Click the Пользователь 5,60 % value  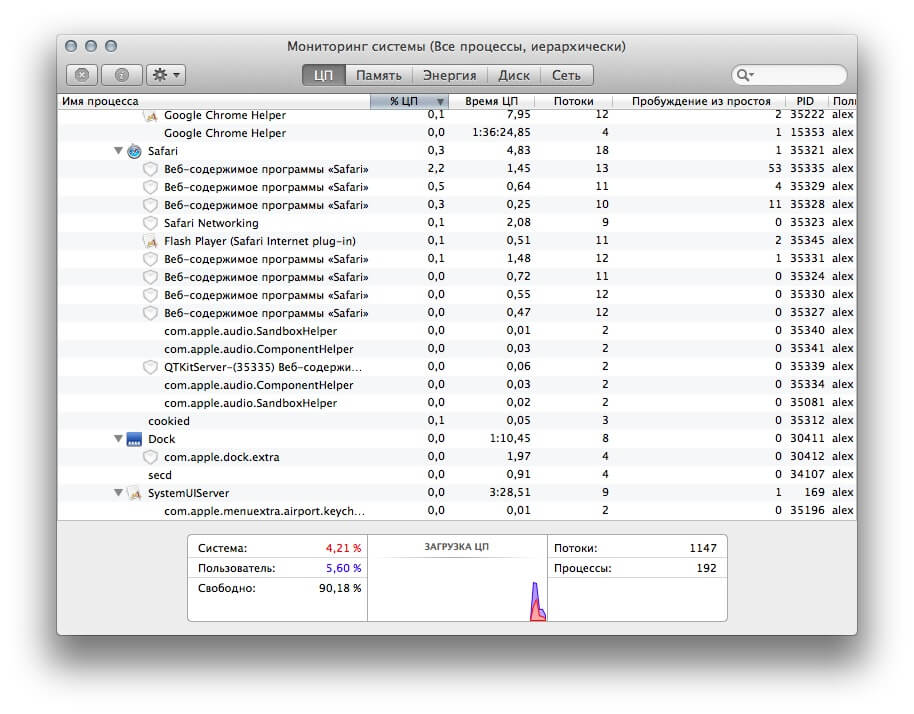pos(343,568)
